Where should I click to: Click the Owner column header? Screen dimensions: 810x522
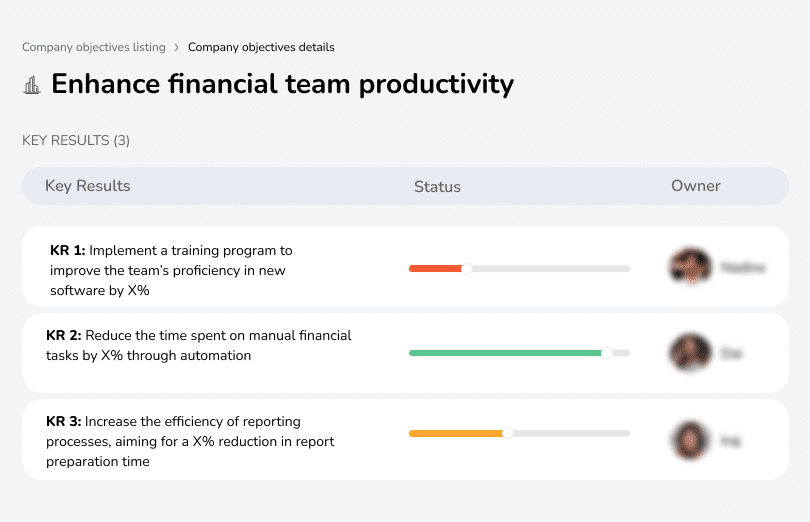pyautogui.click(x=695, y=186)
